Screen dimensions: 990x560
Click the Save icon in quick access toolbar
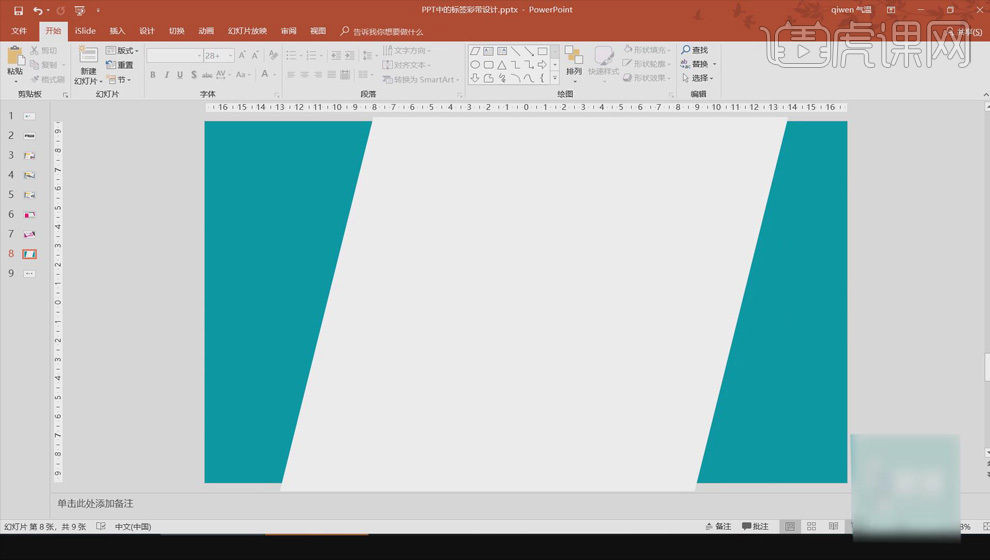[x=18, y=10]
